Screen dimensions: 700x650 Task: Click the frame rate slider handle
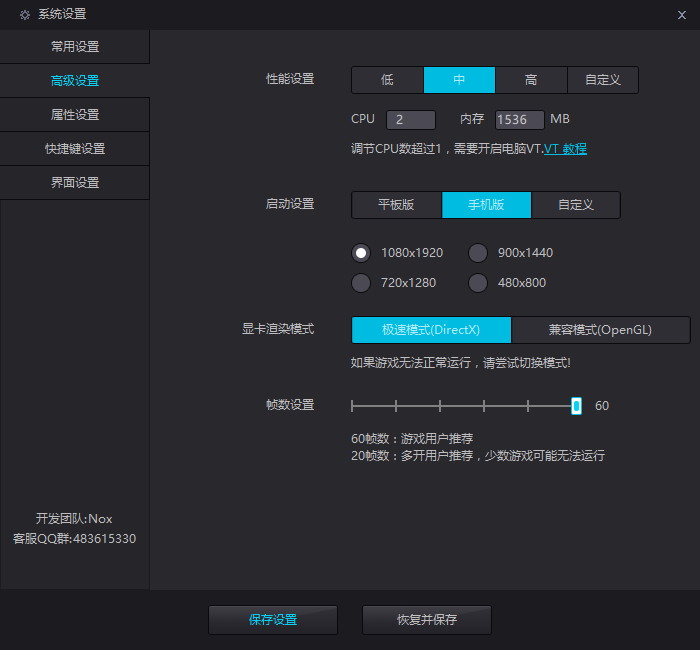576,406
